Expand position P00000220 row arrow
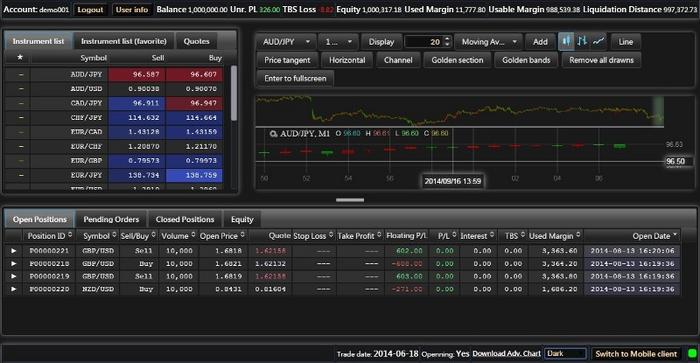Image resolution: width=700 pixels, height=363 pixels. coord(14,289)
